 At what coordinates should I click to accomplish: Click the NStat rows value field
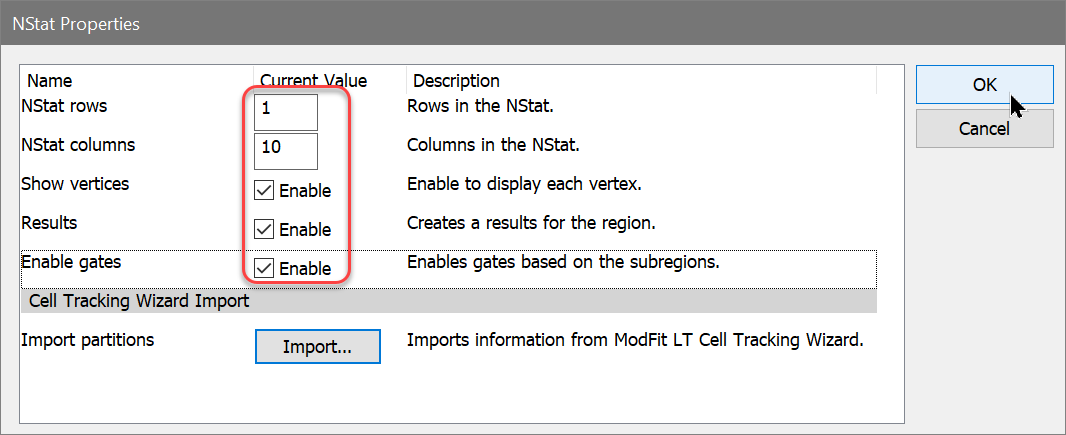pyautogui.click(x=286, y=112)
